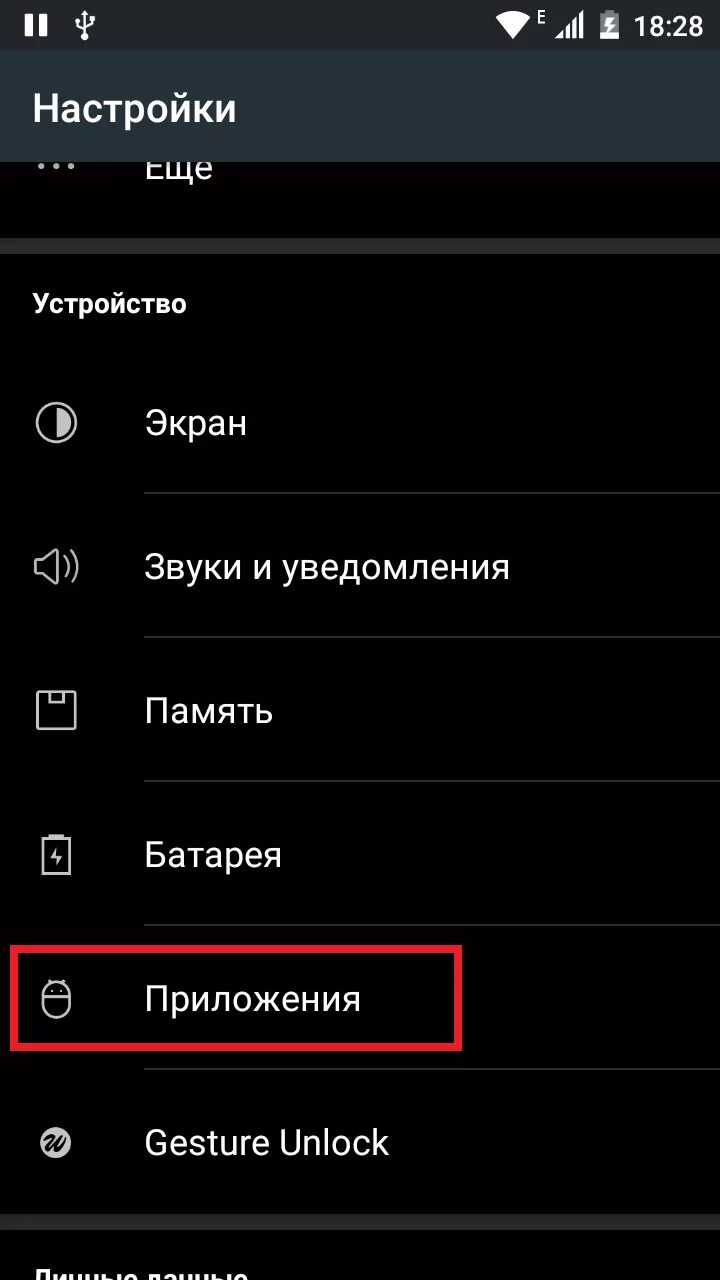720x1280 pixels.
Task: Open the Батарея settings
Action: point(360,855)
